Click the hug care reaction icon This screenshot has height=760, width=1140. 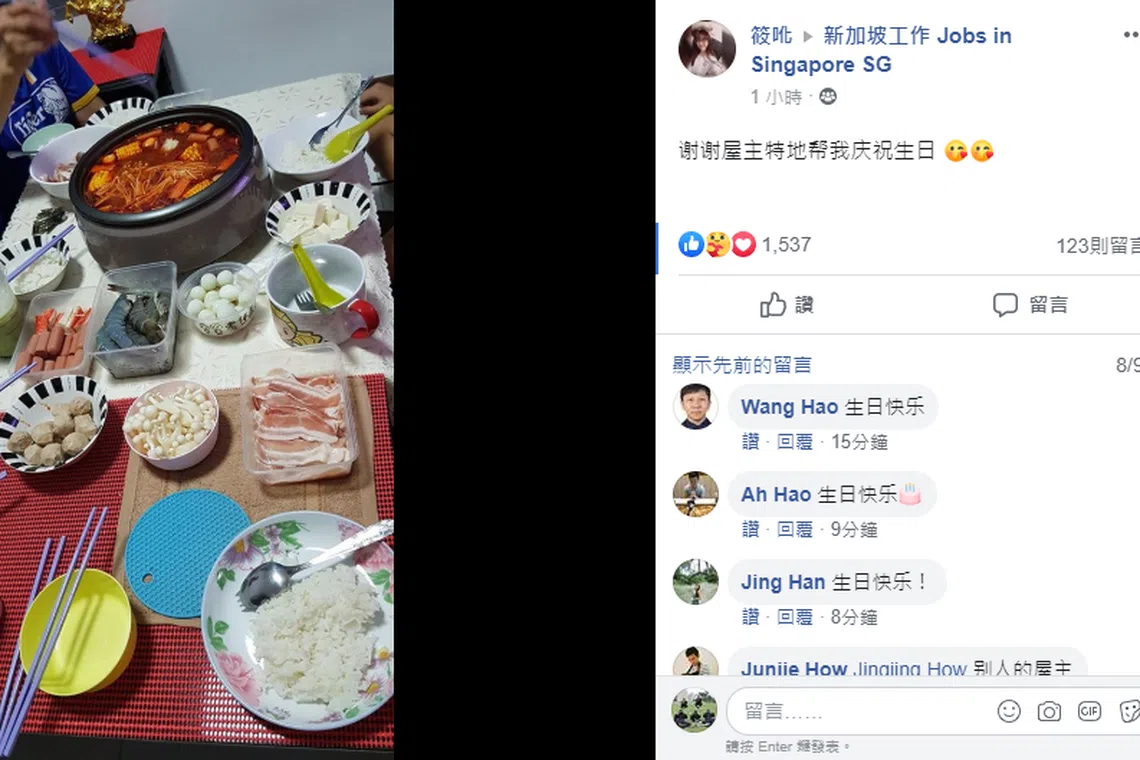pos(717,244)
